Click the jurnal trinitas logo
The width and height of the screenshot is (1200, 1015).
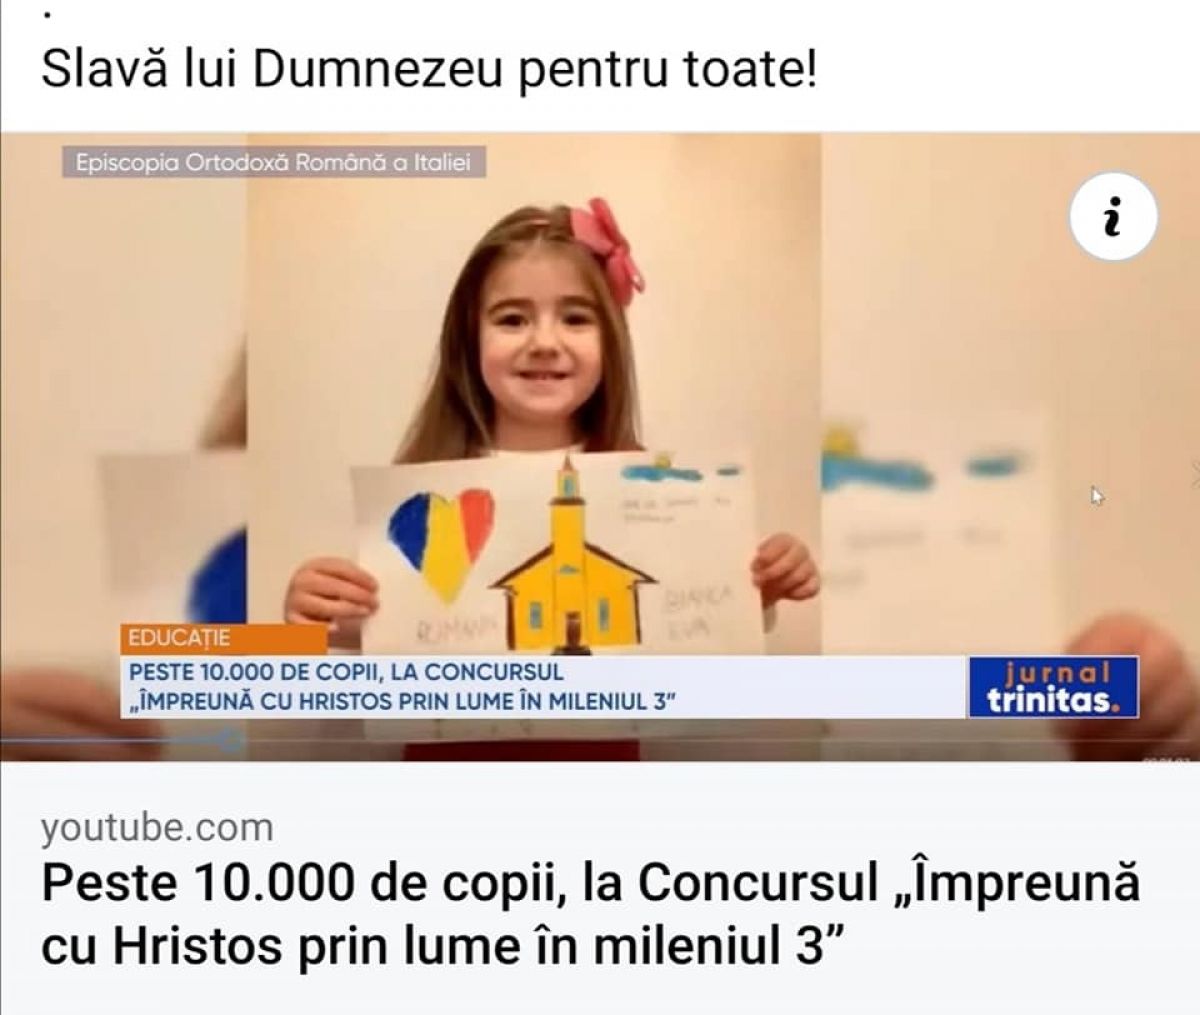pos(1053,687)
